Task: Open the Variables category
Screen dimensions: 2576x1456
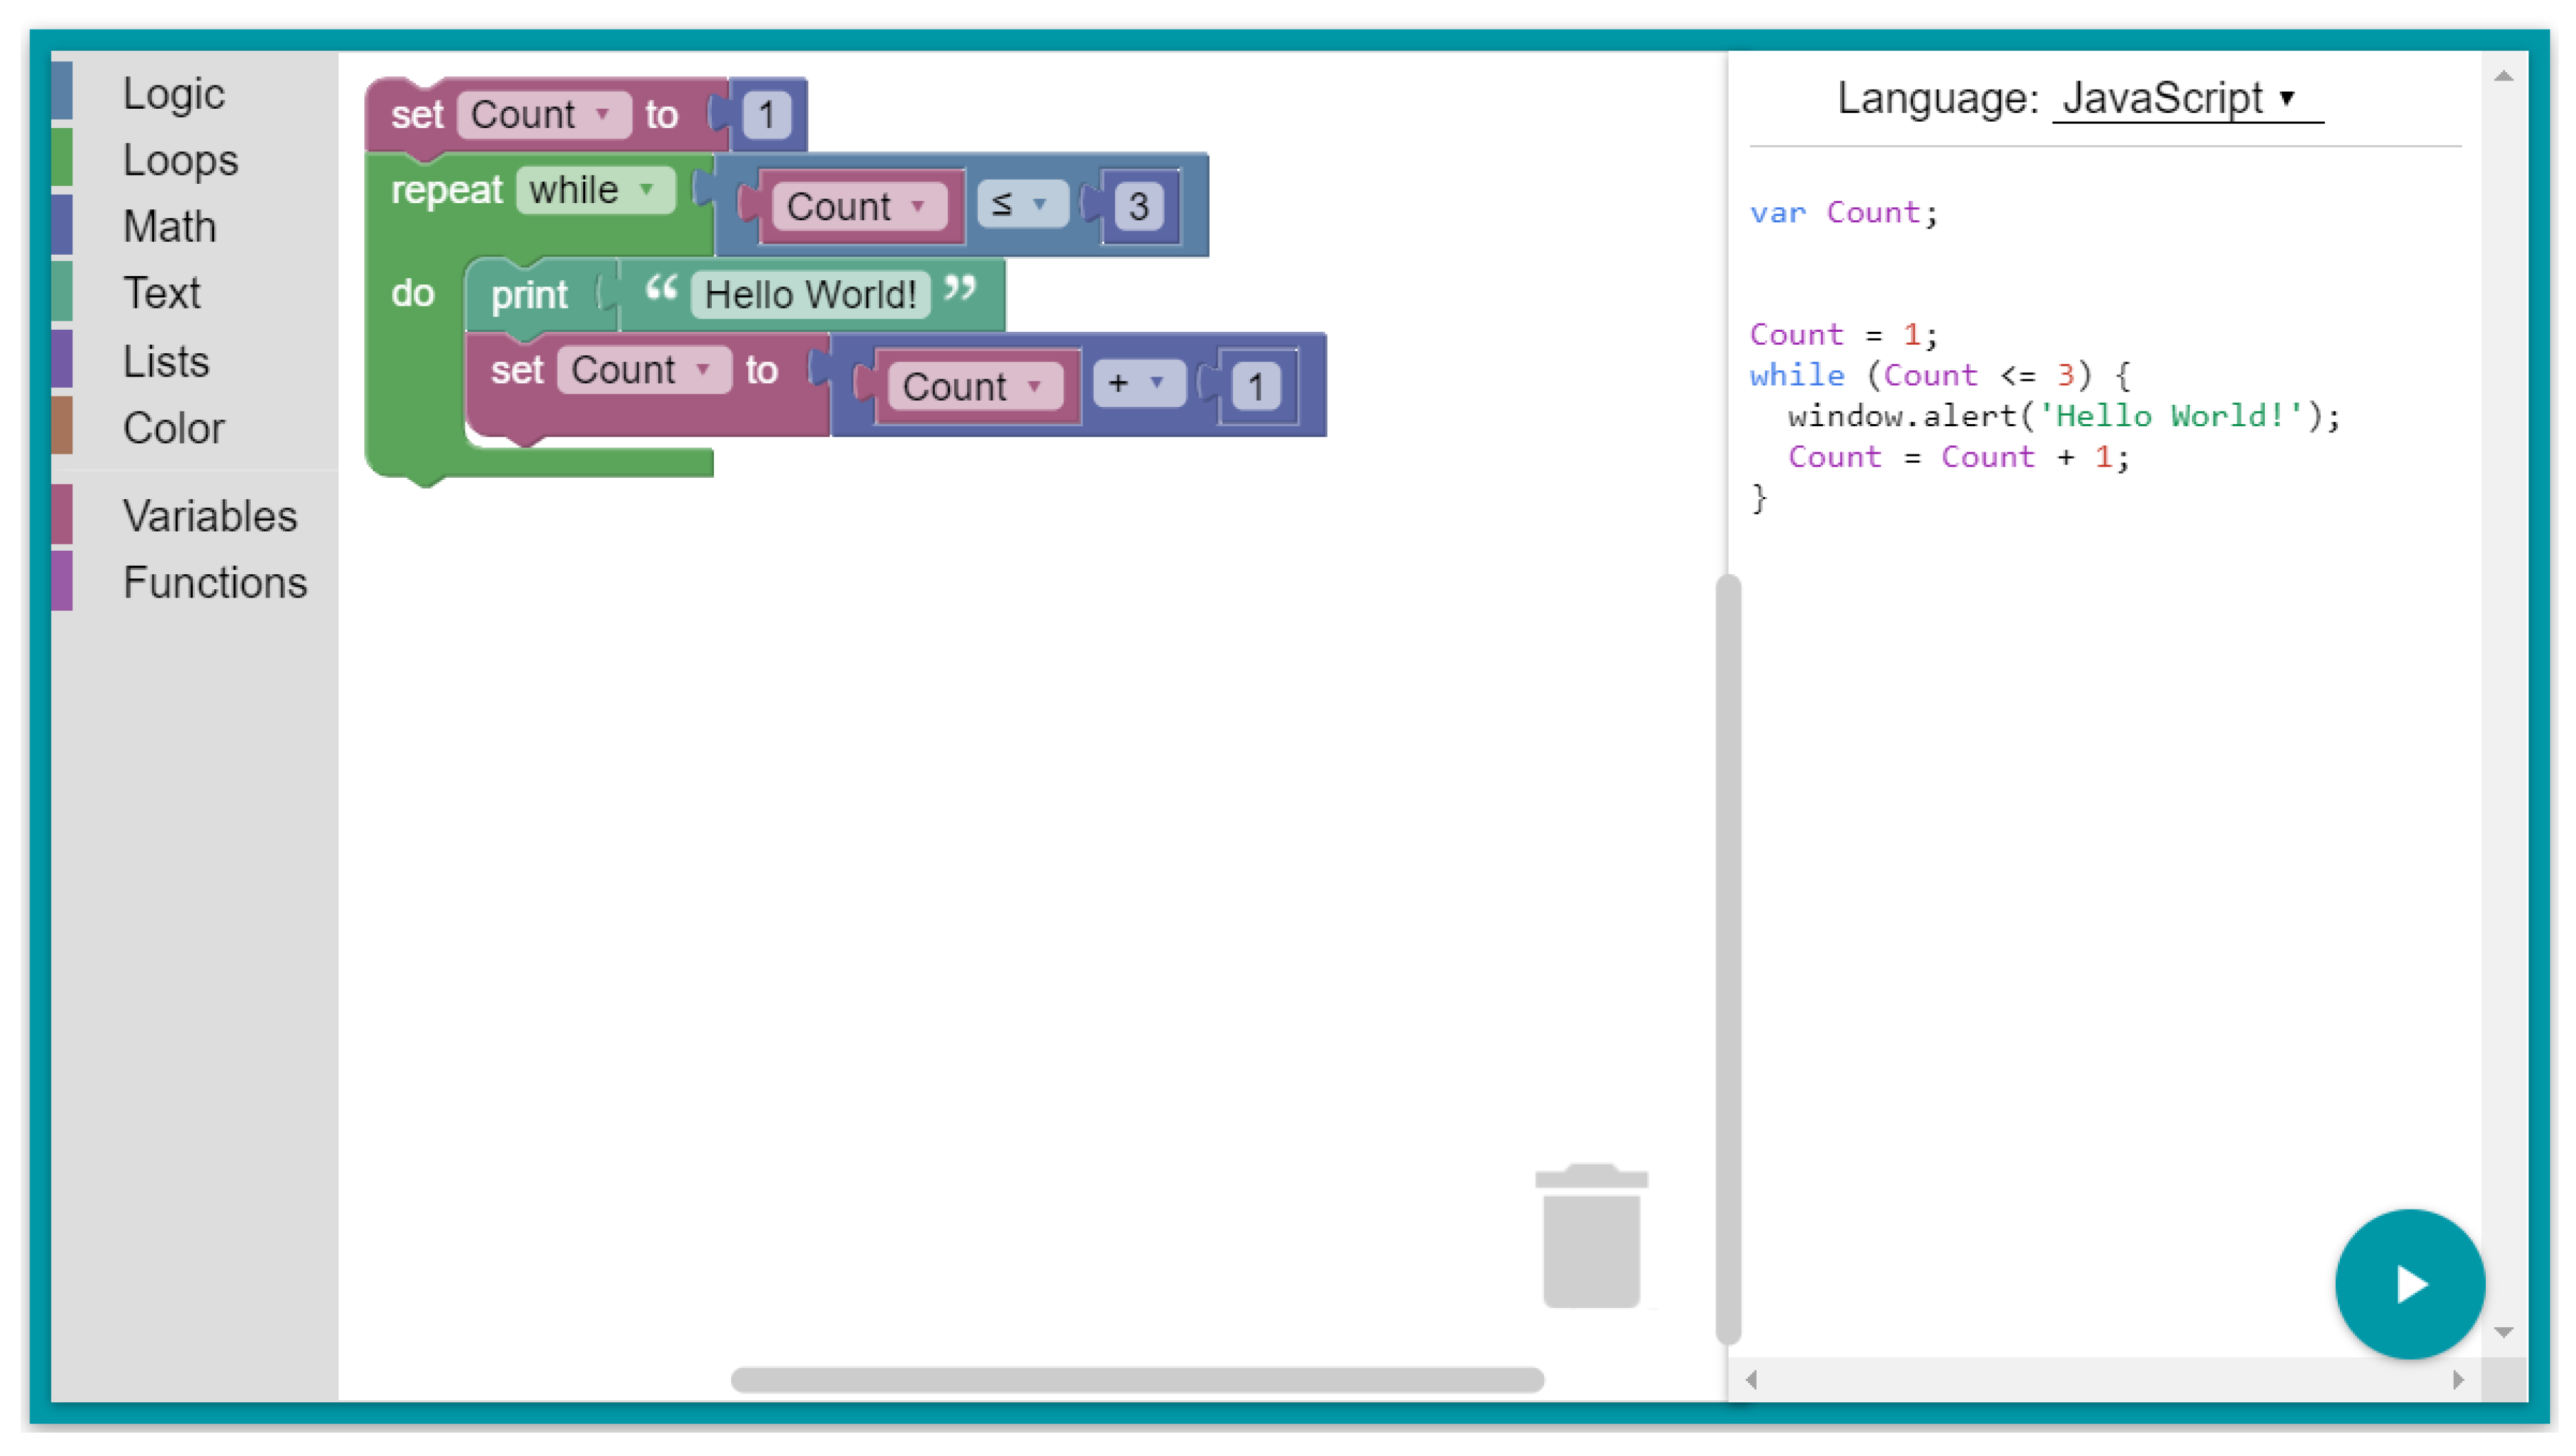Action: (x=210, y=516)
